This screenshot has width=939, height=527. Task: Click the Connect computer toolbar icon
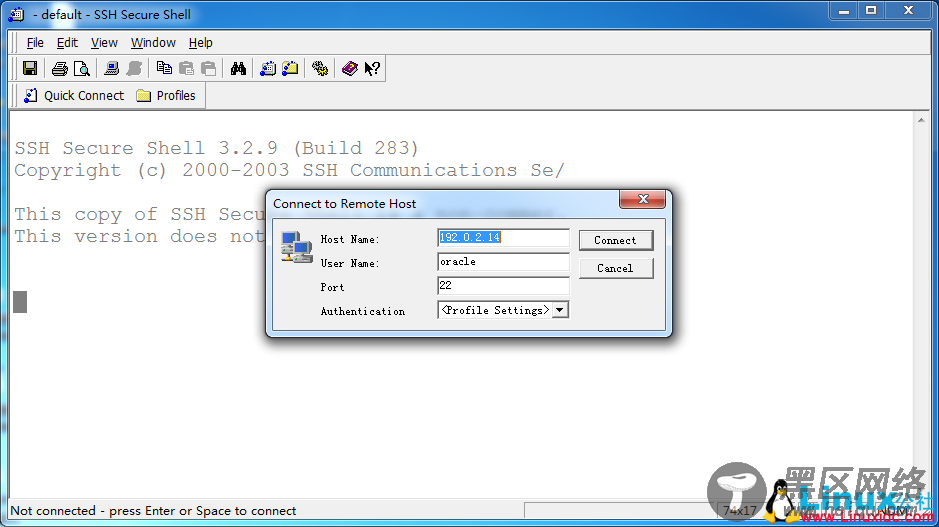(x=111, y=68)
